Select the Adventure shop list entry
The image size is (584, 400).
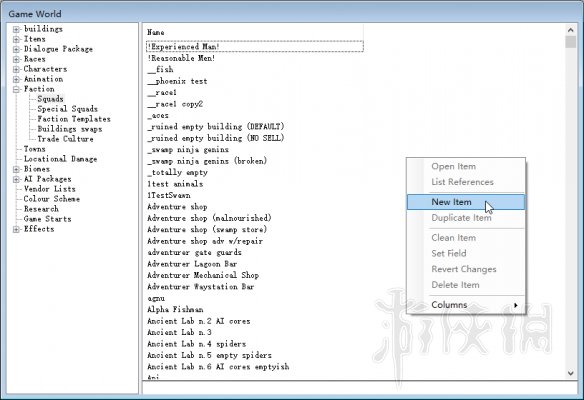[177, 207]
